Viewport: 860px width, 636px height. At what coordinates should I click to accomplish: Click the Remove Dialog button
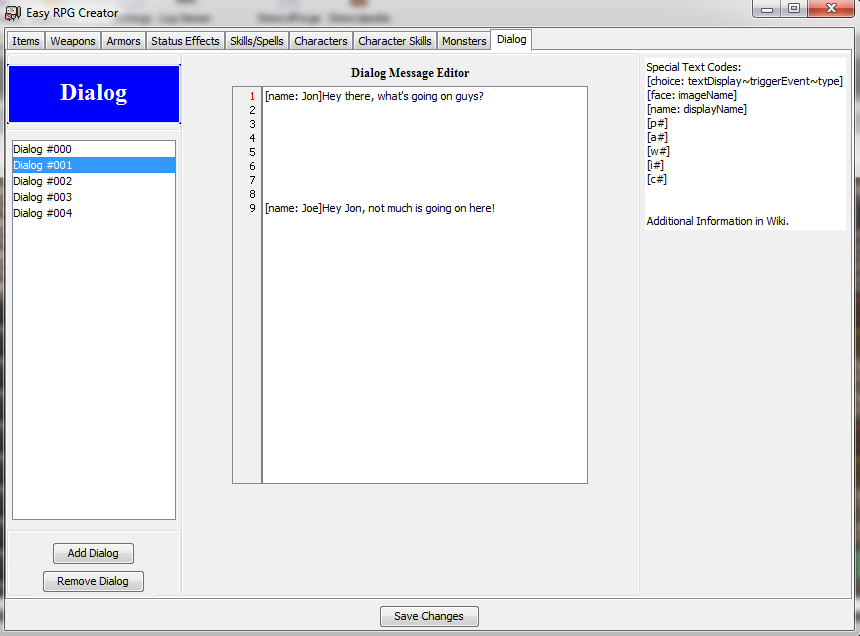(93, 581)
